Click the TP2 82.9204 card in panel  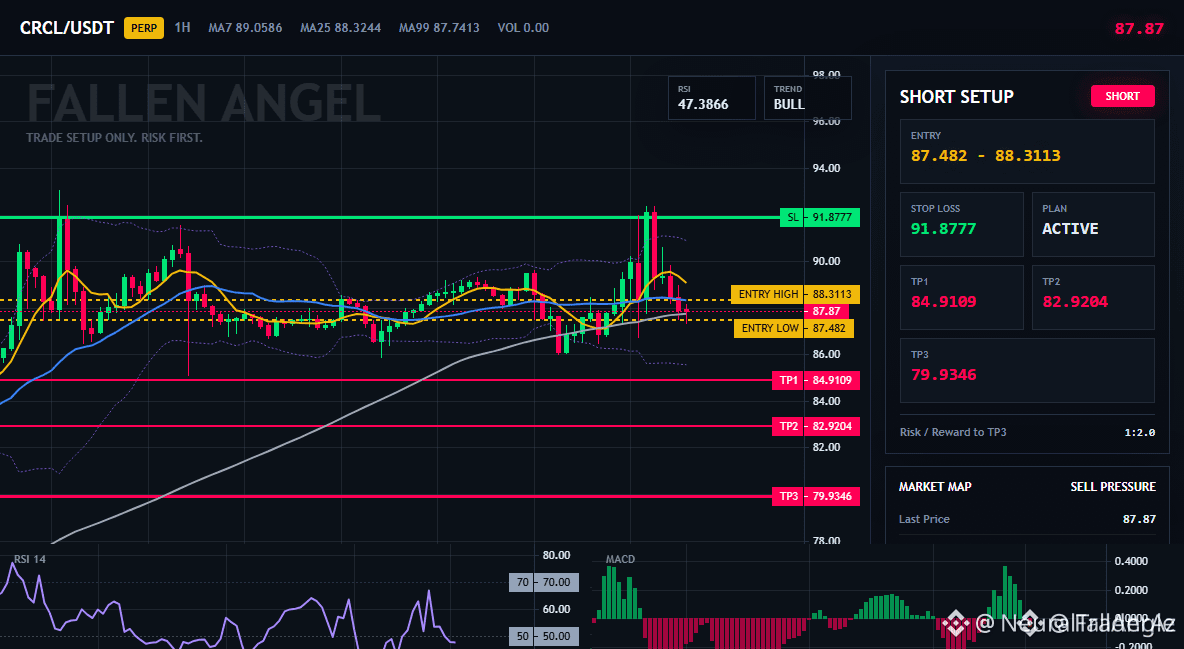tap(1093, 298)
